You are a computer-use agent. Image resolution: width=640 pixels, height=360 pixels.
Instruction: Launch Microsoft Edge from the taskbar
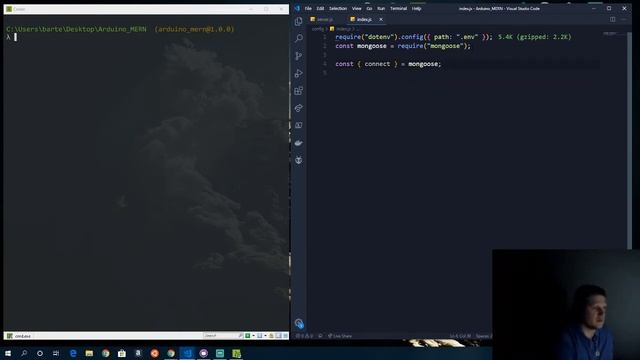tap(73, 353)
